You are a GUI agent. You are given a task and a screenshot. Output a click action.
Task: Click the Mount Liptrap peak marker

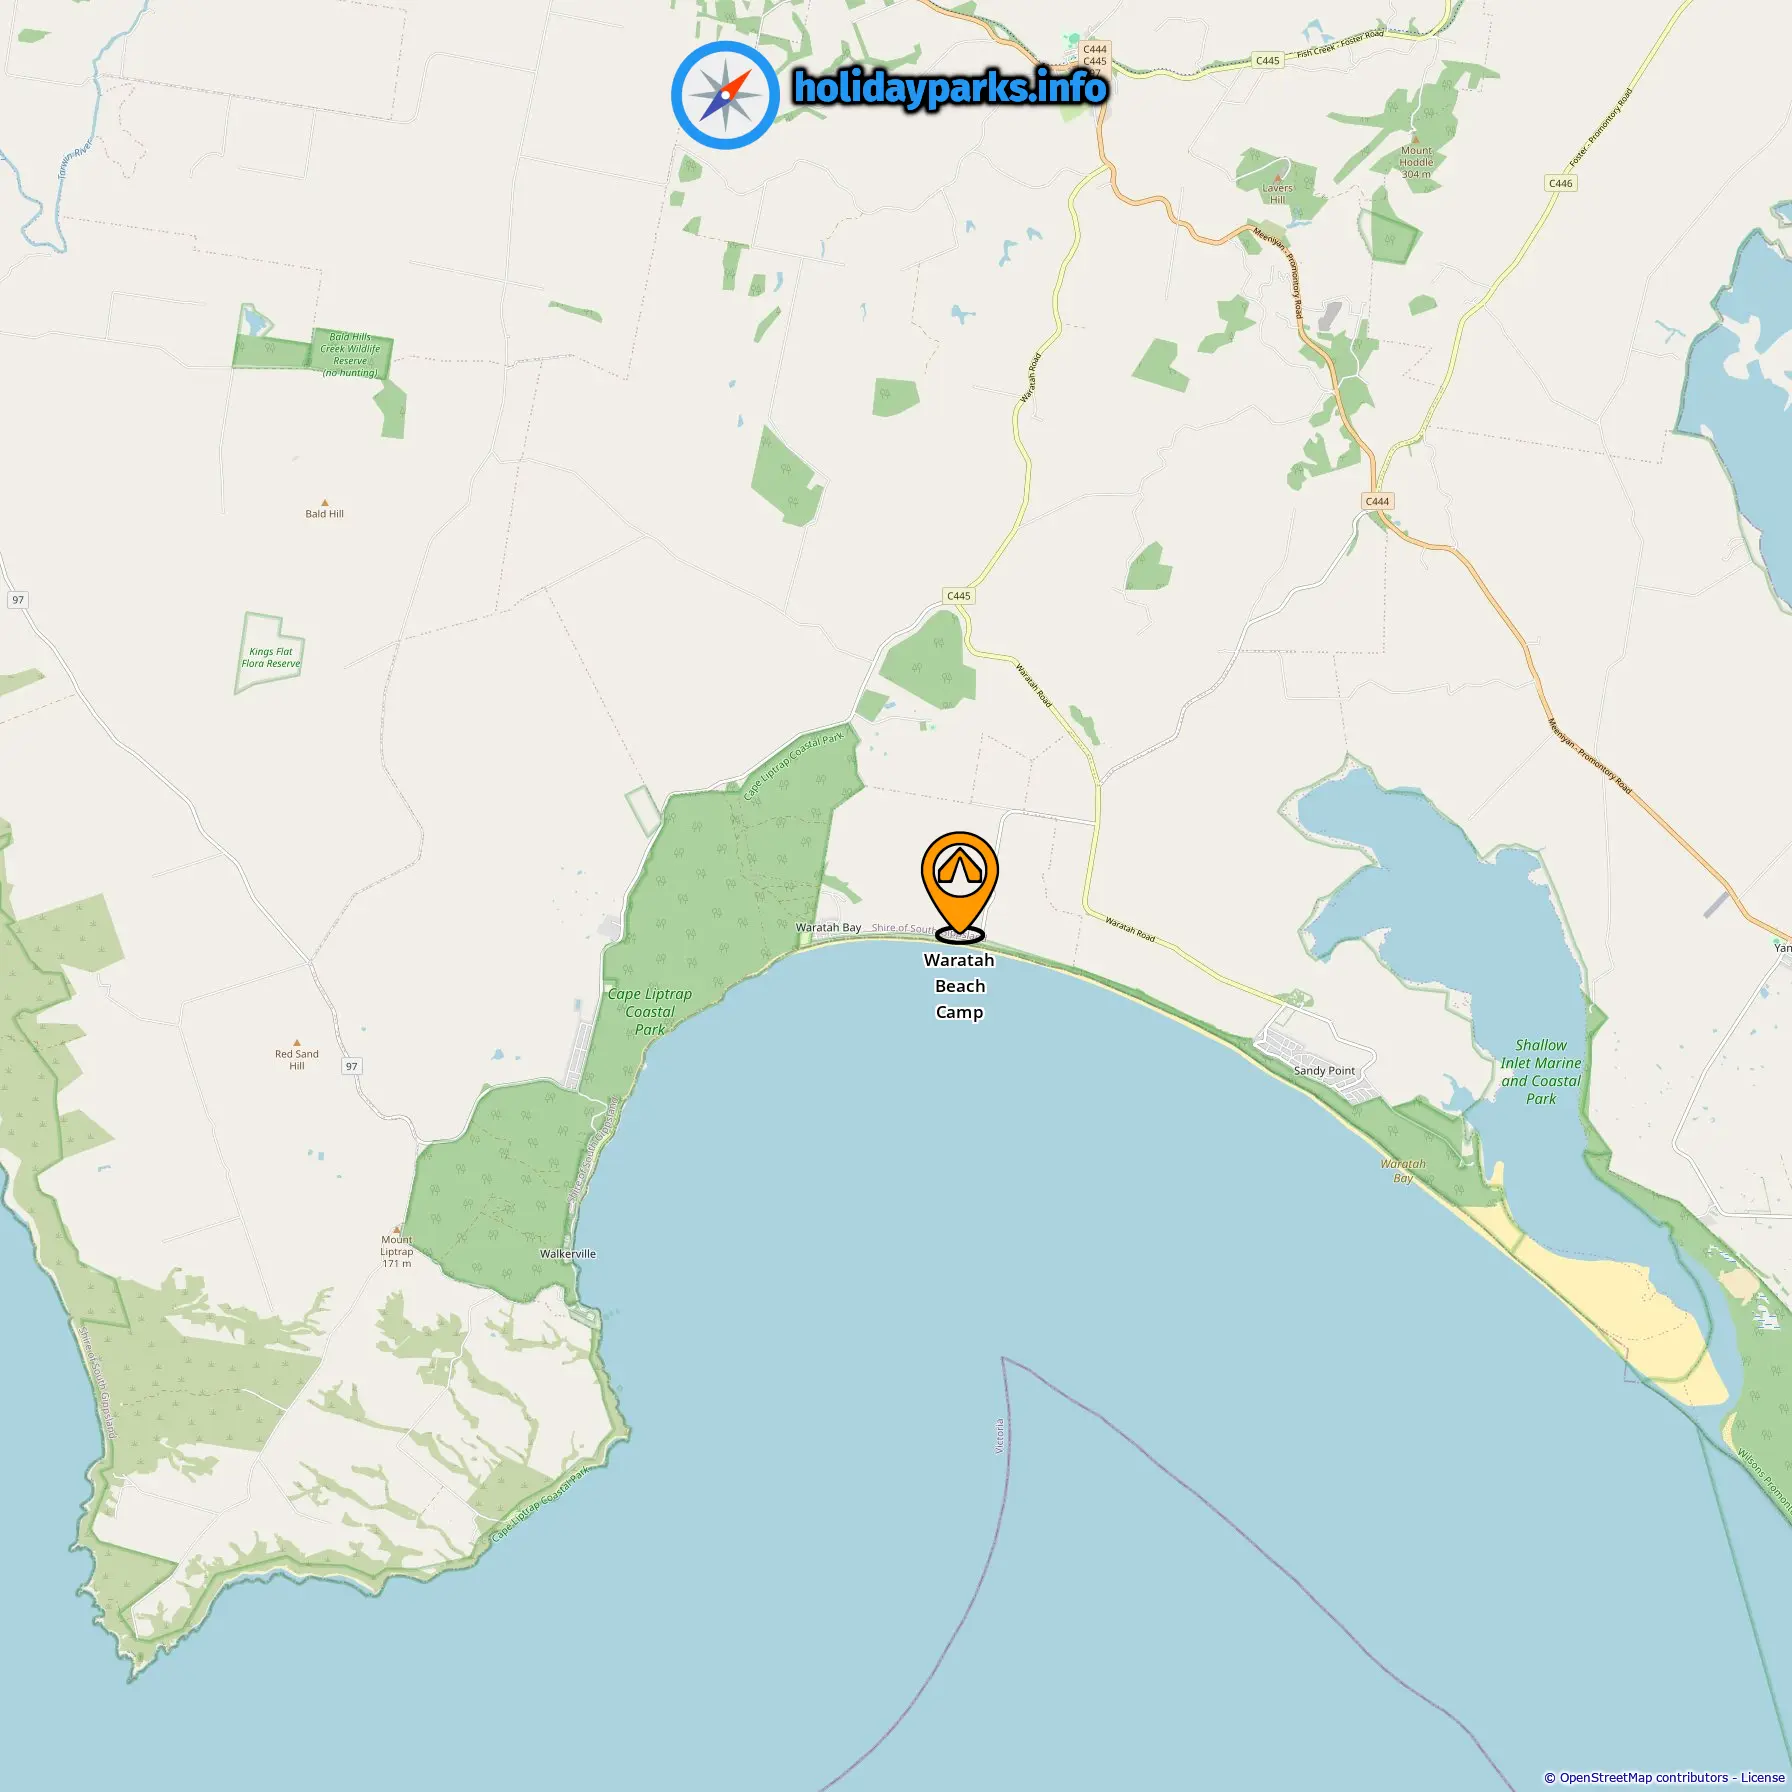point(397,1229)
